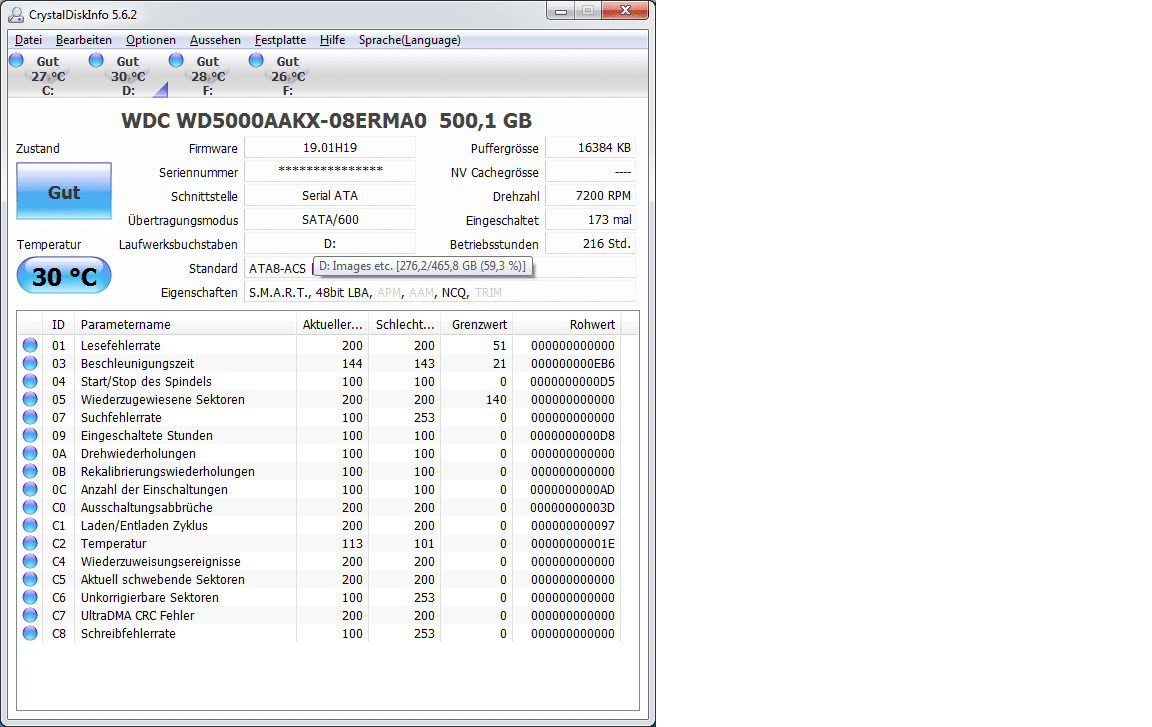The height and width of the screenshot is (727, 1152).
Task: Open the Hilfe menu
Action: point(332,40)
